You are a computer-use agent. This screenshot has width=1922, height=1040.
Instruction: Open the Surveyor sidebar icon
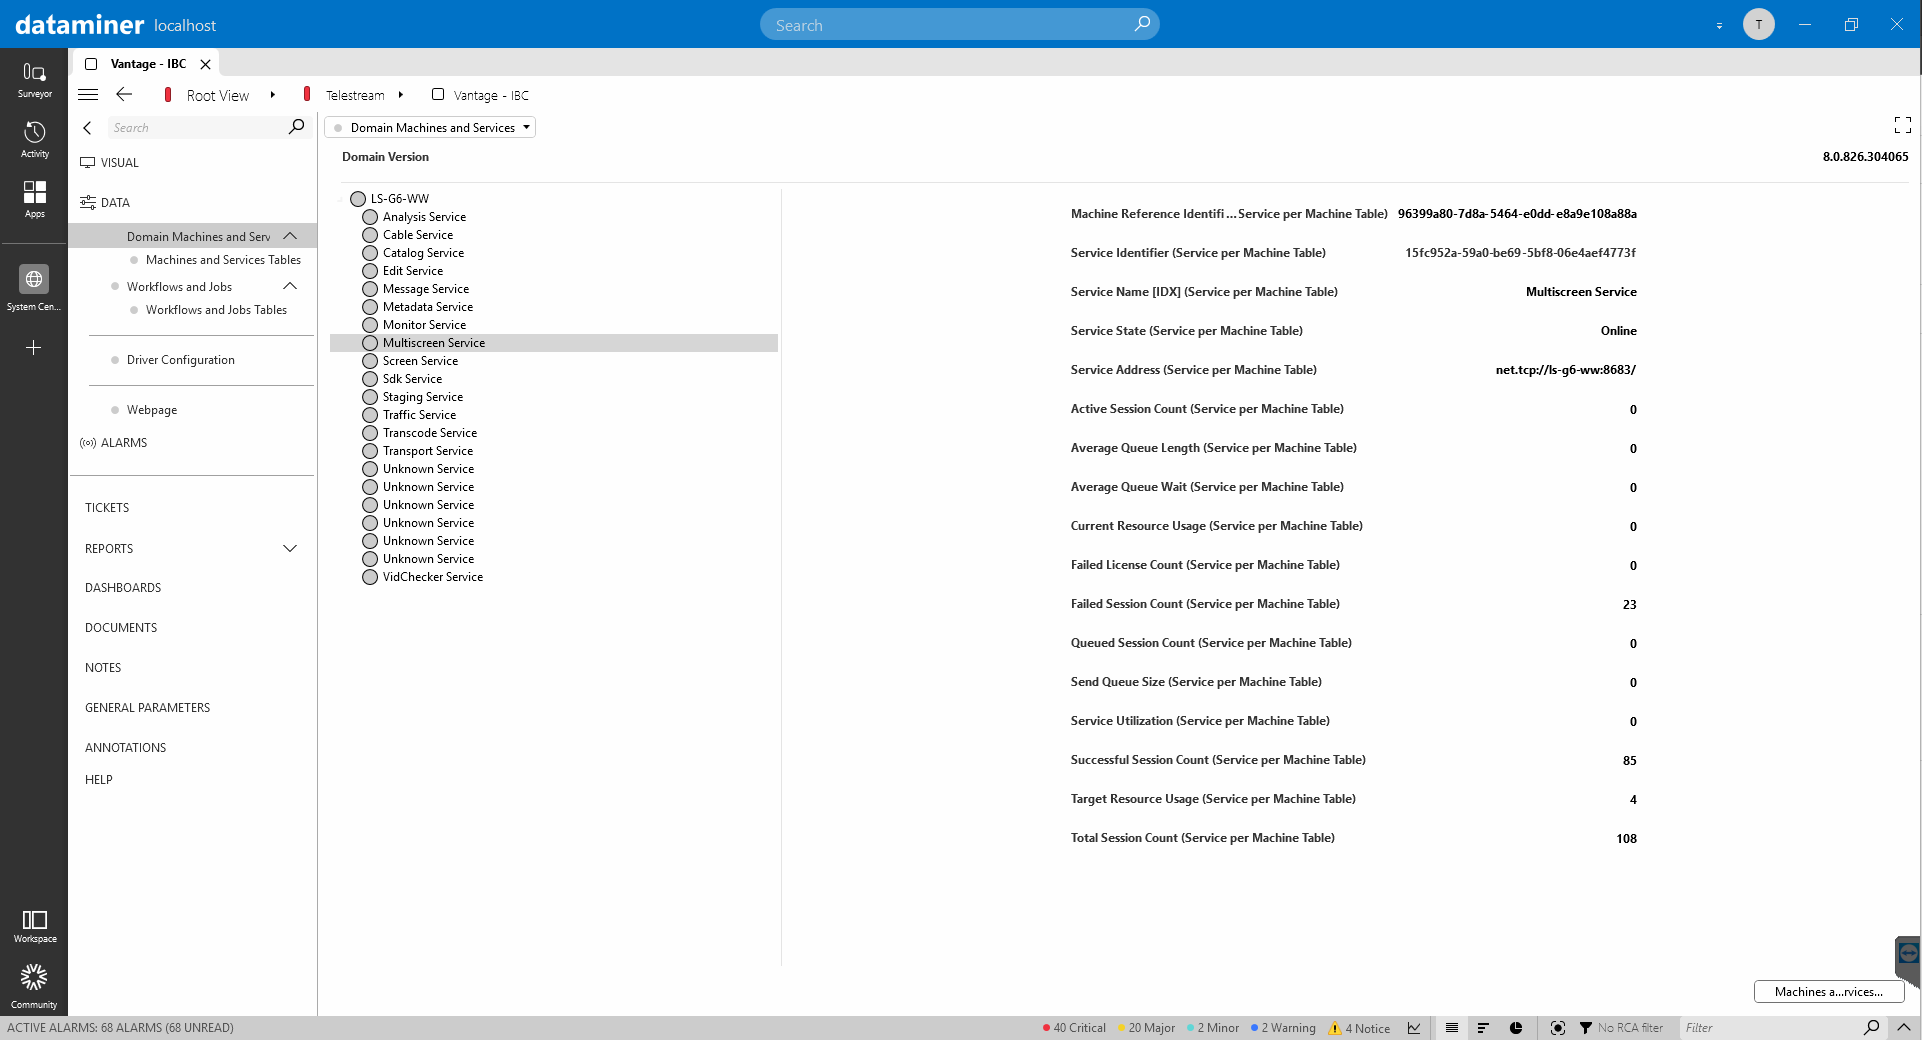point(34,80)
